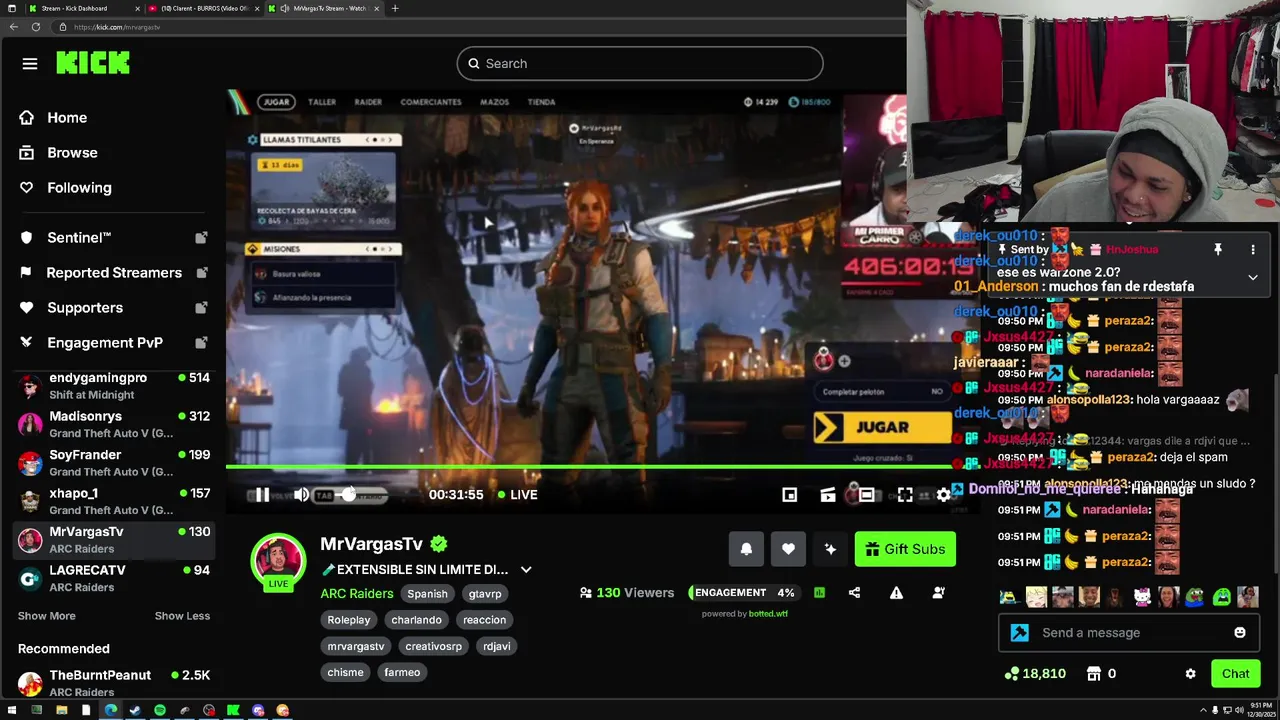This screenshot has width=1280, height=720.
Task: Share the stream
Action: point(854,593)
